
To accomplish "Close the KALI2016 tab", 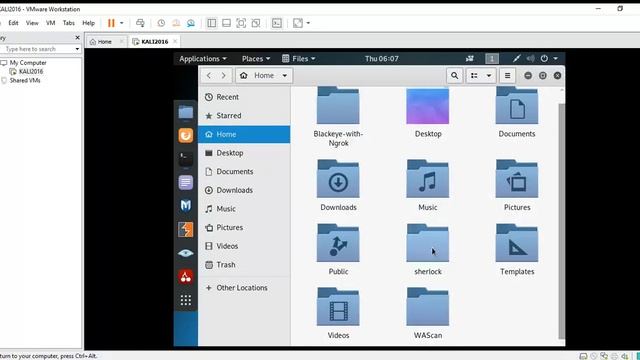I will 175,42.
